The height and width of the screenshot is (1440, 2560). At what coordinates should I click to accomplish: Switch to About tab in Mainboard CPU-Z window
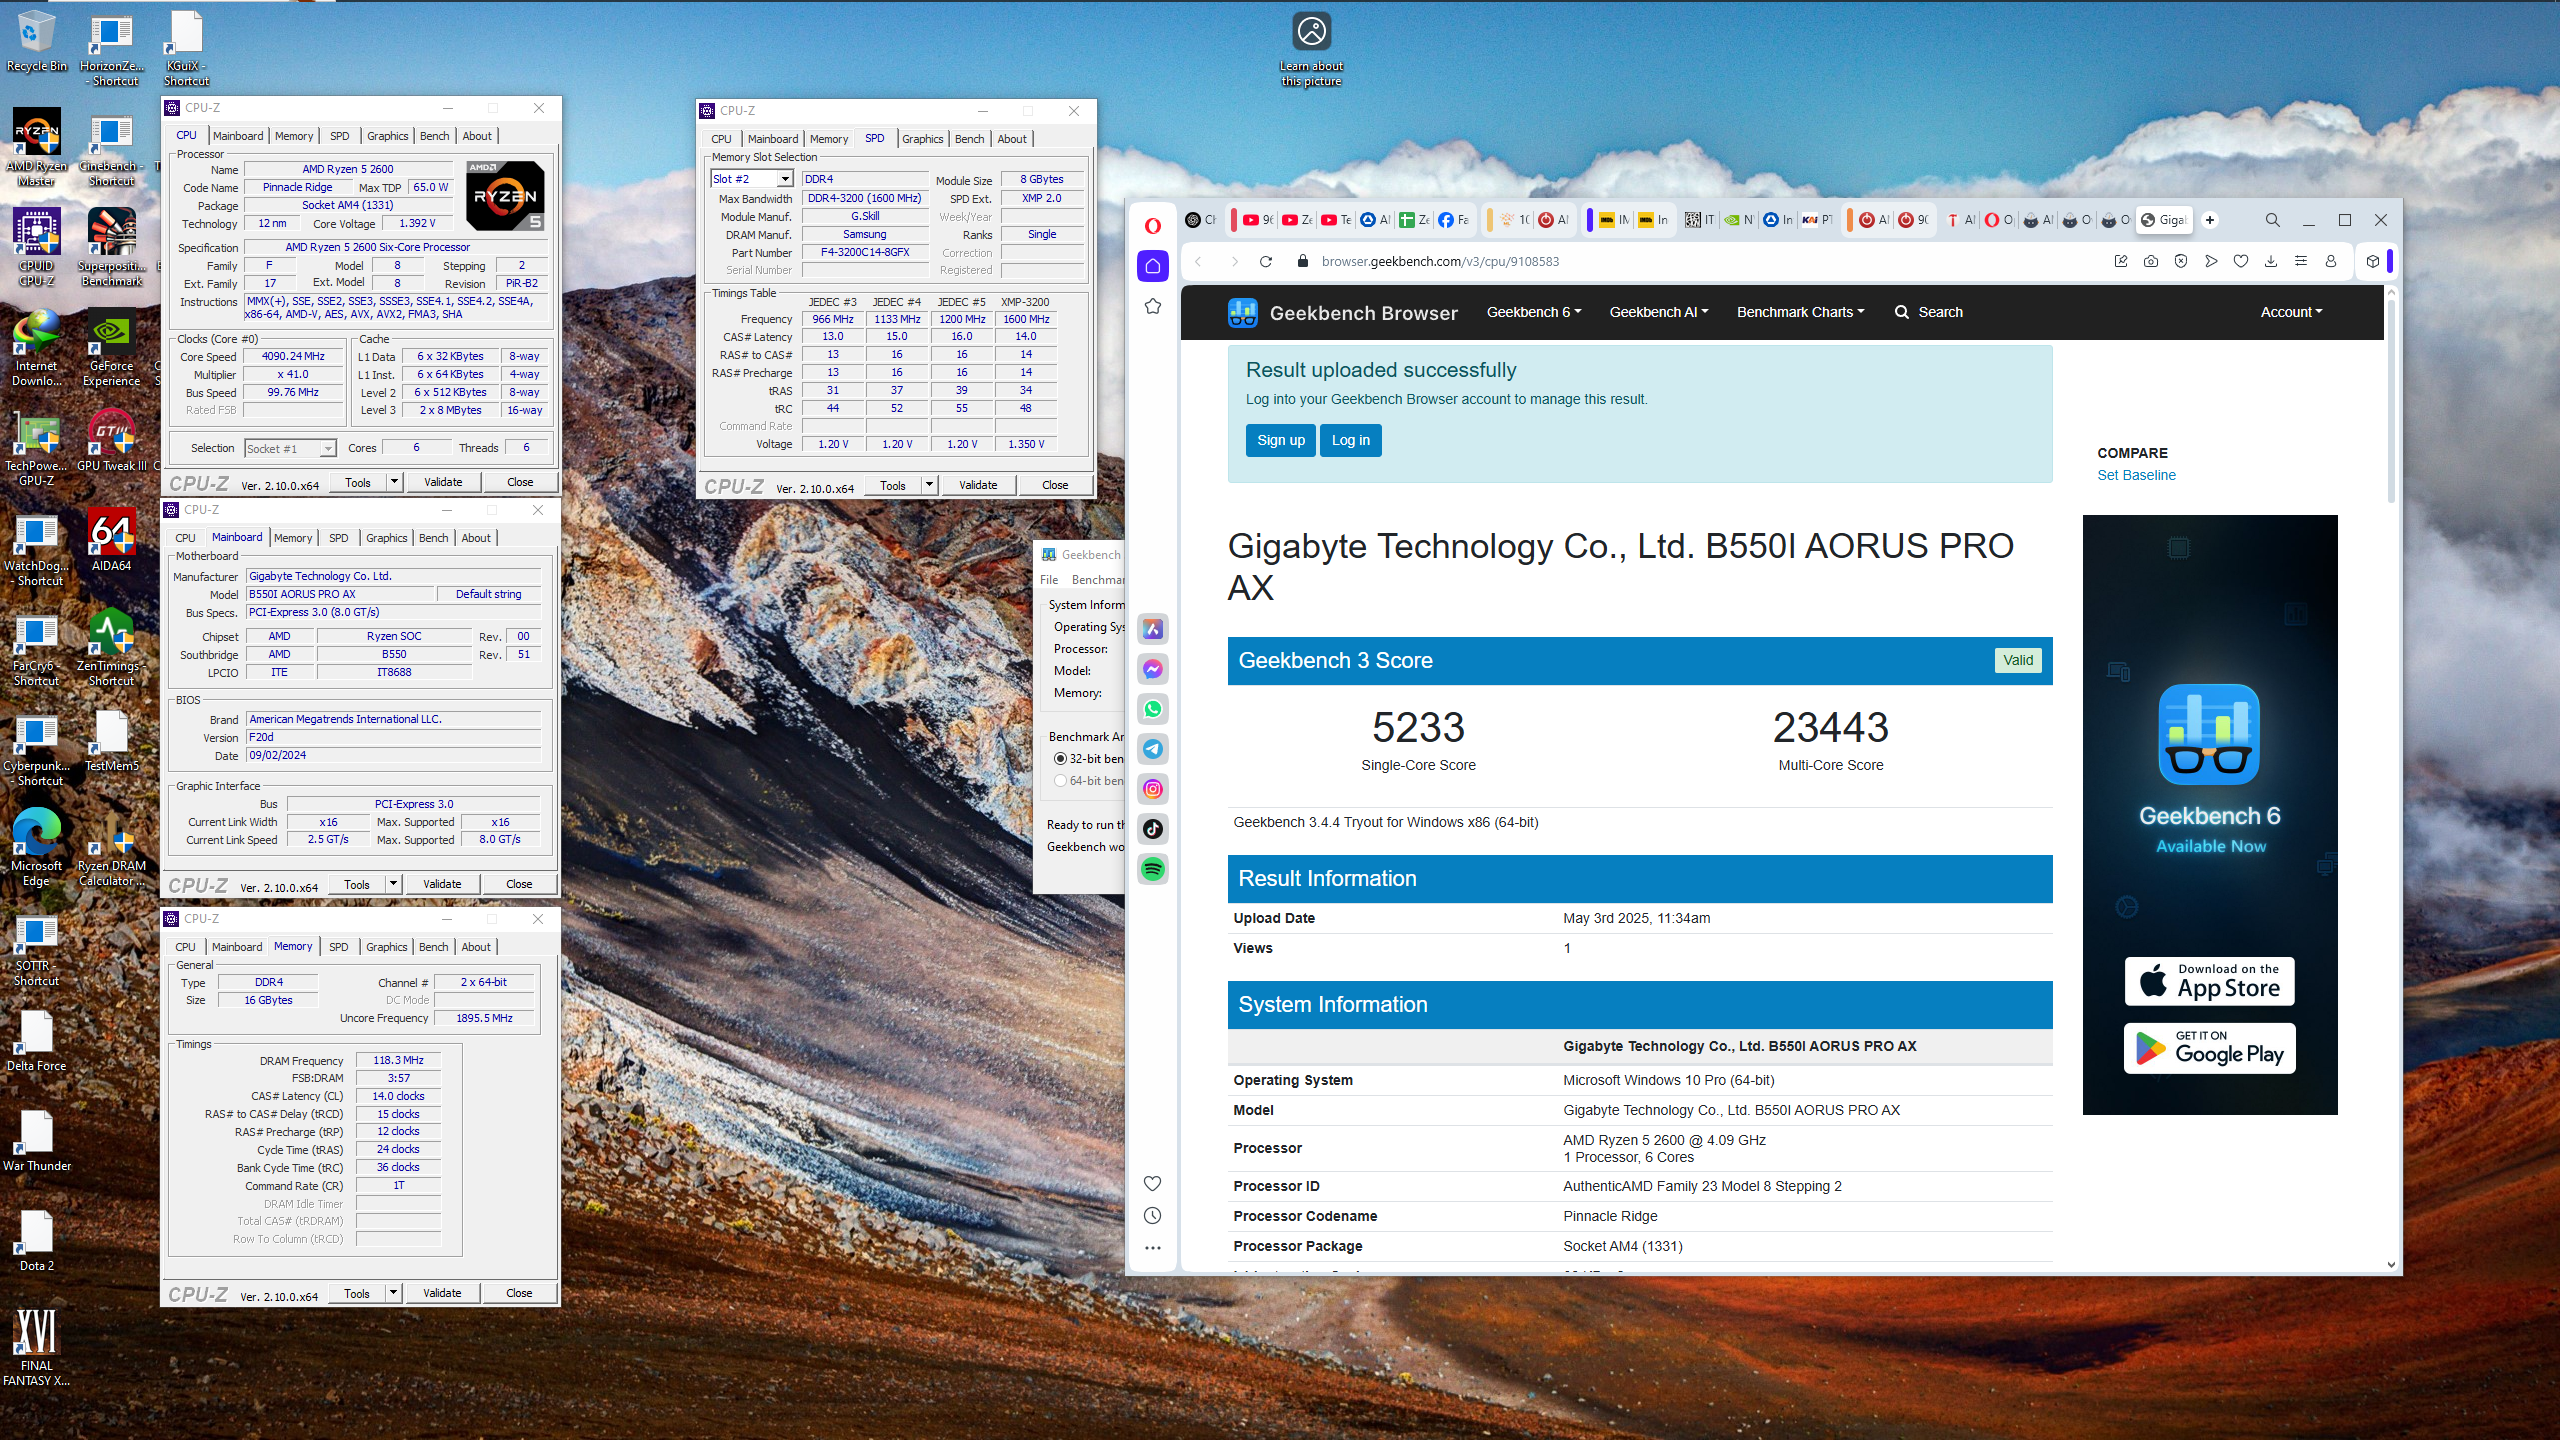[476, 538]
